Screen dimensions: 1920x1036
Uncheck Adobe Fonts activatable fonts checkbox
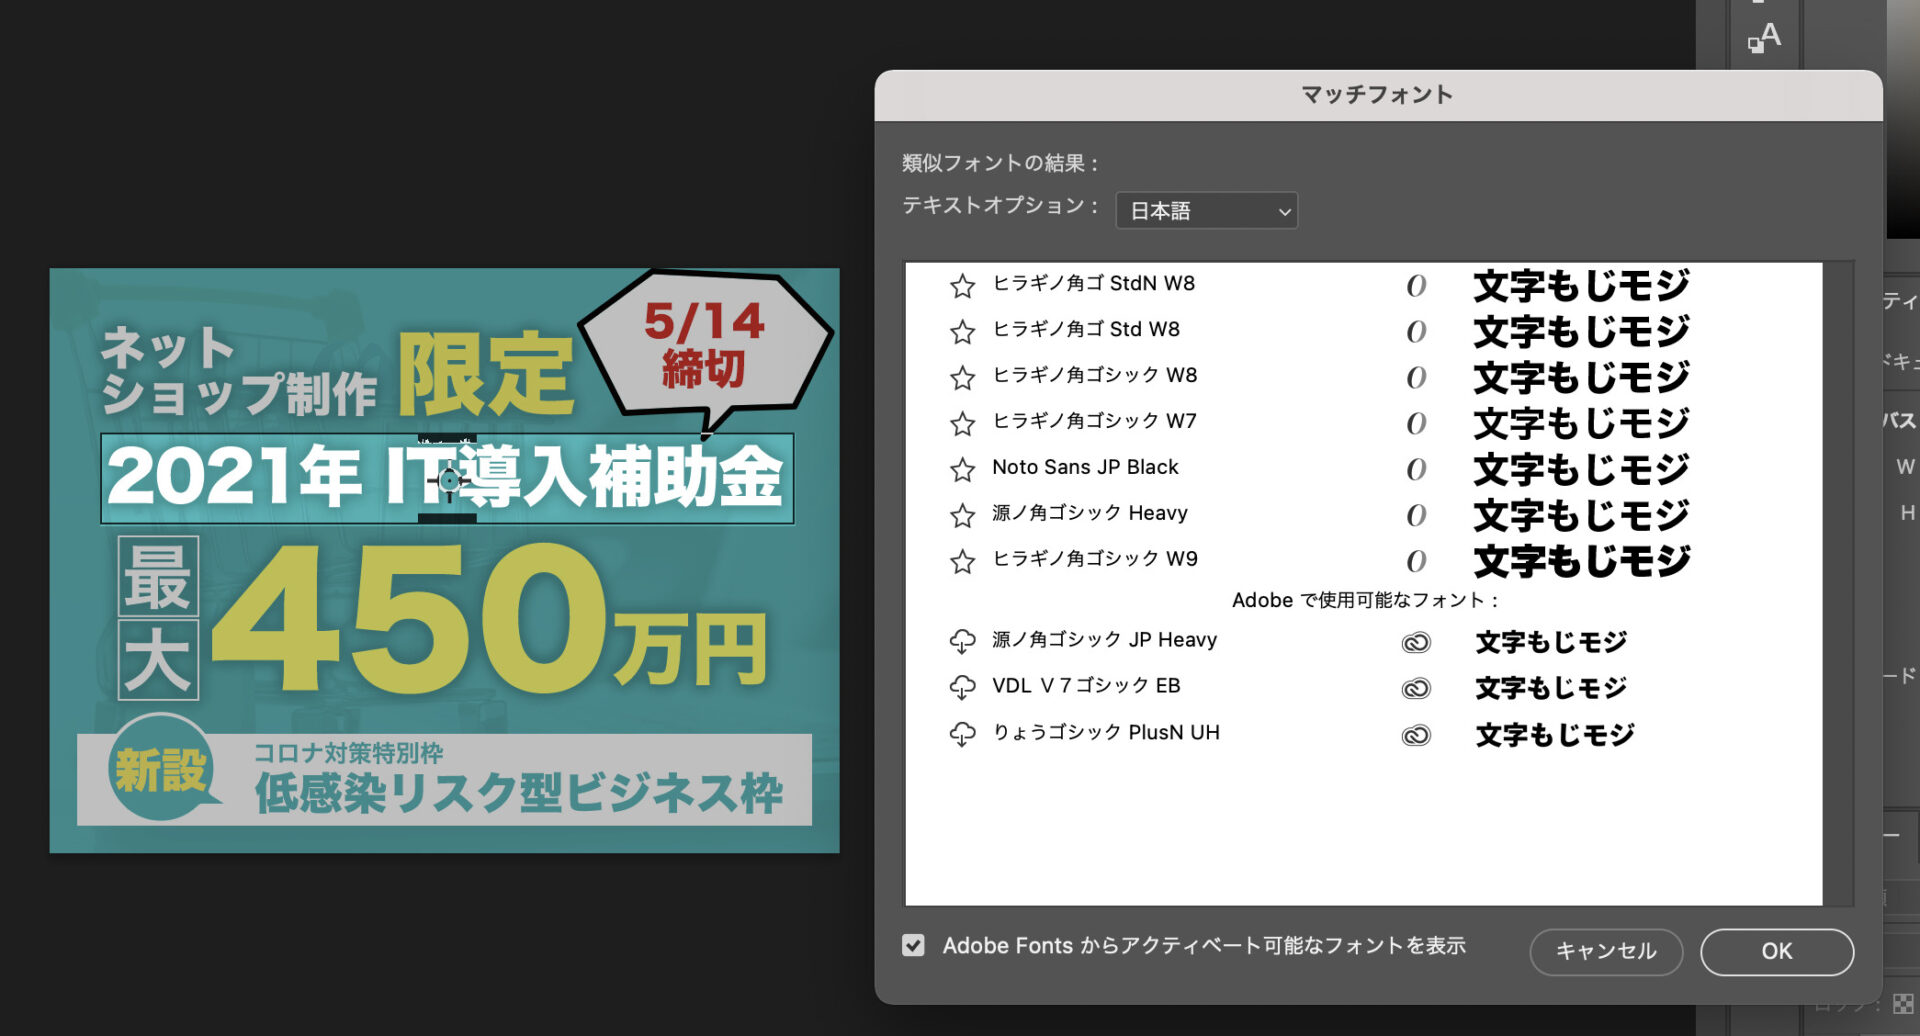[x=913, y=945]
